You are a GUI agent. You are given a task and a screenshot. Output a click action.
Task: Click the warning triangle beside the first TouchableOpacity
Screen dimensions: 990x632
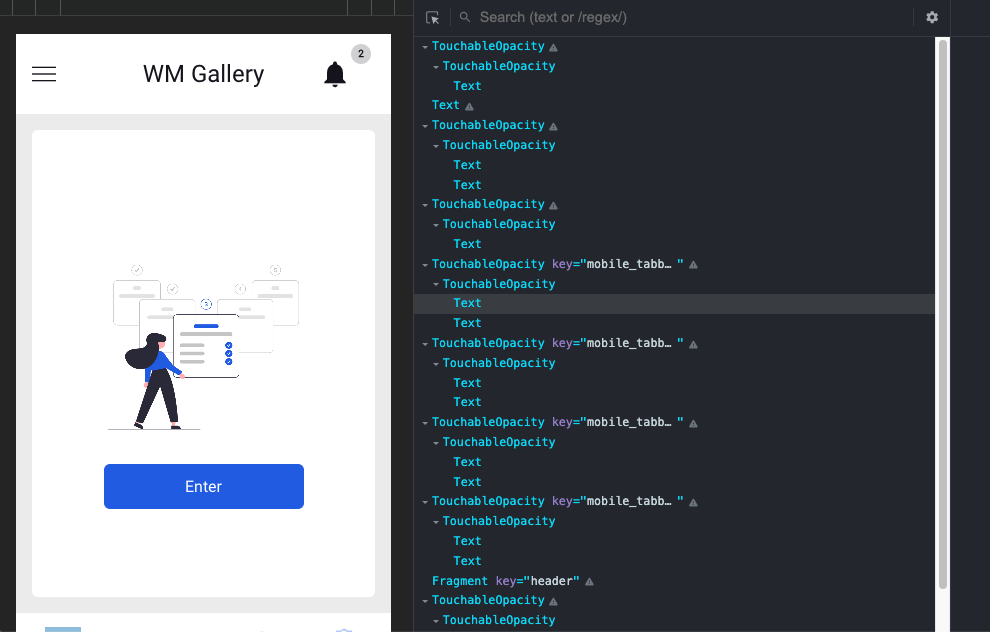(554, 46)
